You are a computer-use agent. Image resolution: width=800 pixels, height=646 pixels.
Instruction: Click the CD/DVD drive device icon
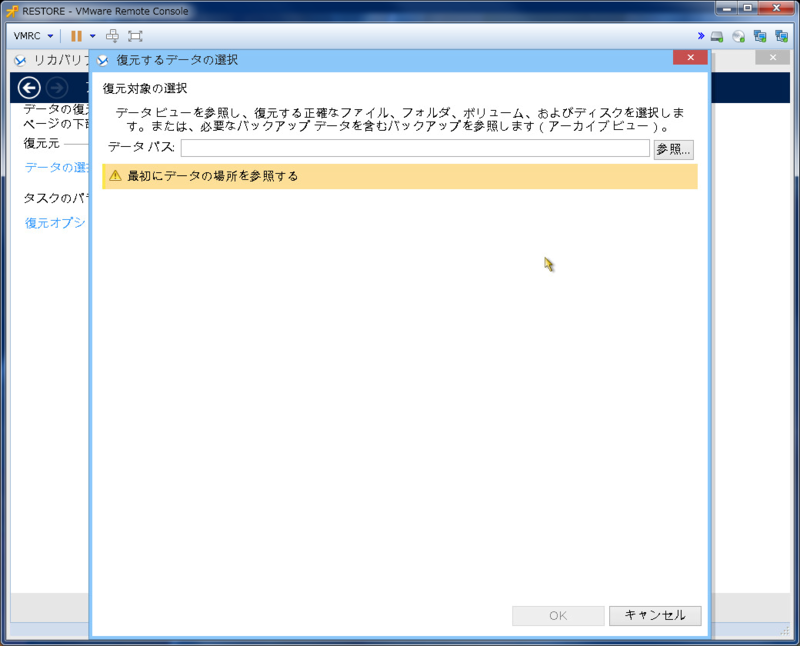(739, 37)
